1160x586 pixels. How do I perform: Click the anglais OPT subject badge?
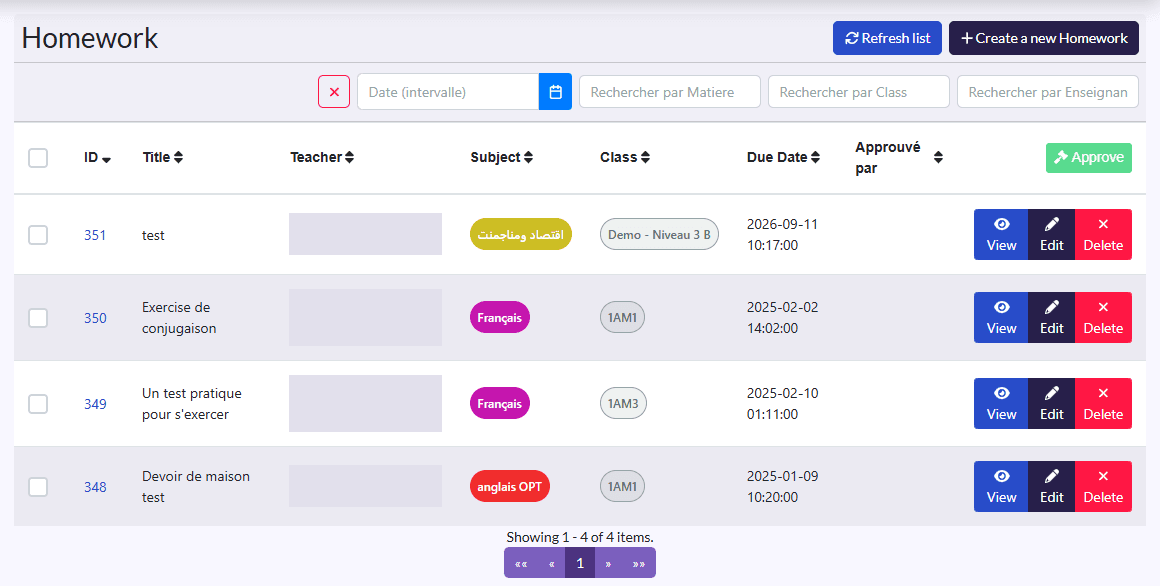[510, 486]
